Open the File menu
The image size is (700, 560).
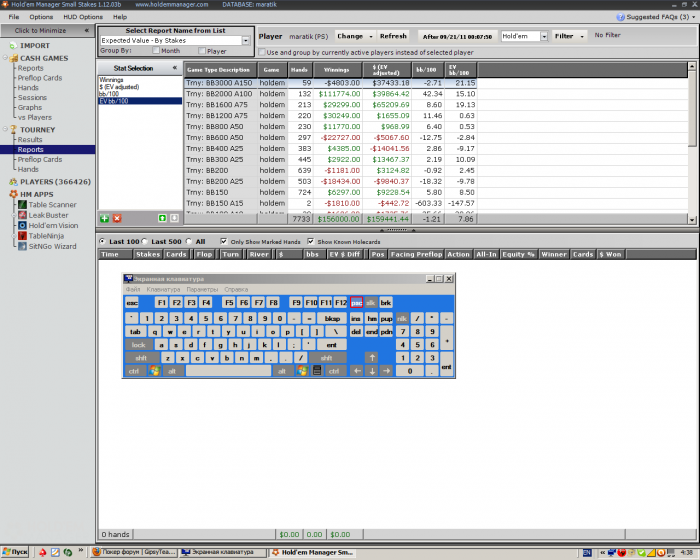pos(14,17)
